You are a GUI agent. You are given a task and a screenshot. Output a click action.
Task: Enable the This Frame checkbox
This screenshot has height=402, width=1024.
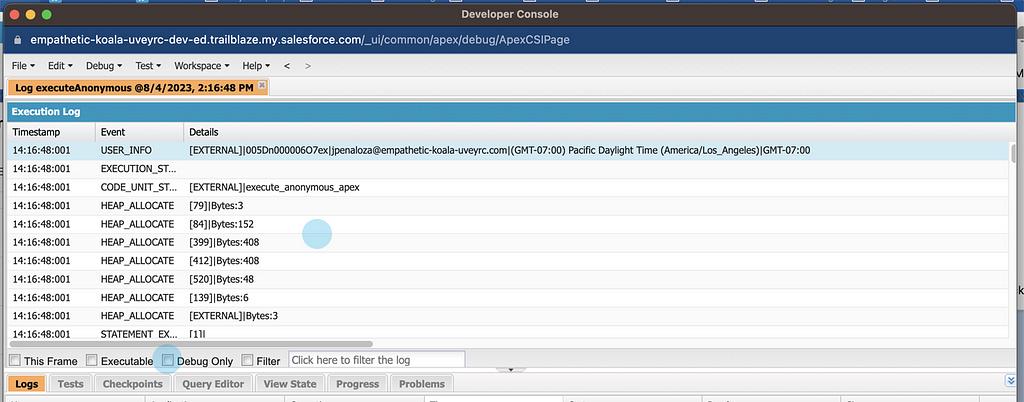[15, 360]
